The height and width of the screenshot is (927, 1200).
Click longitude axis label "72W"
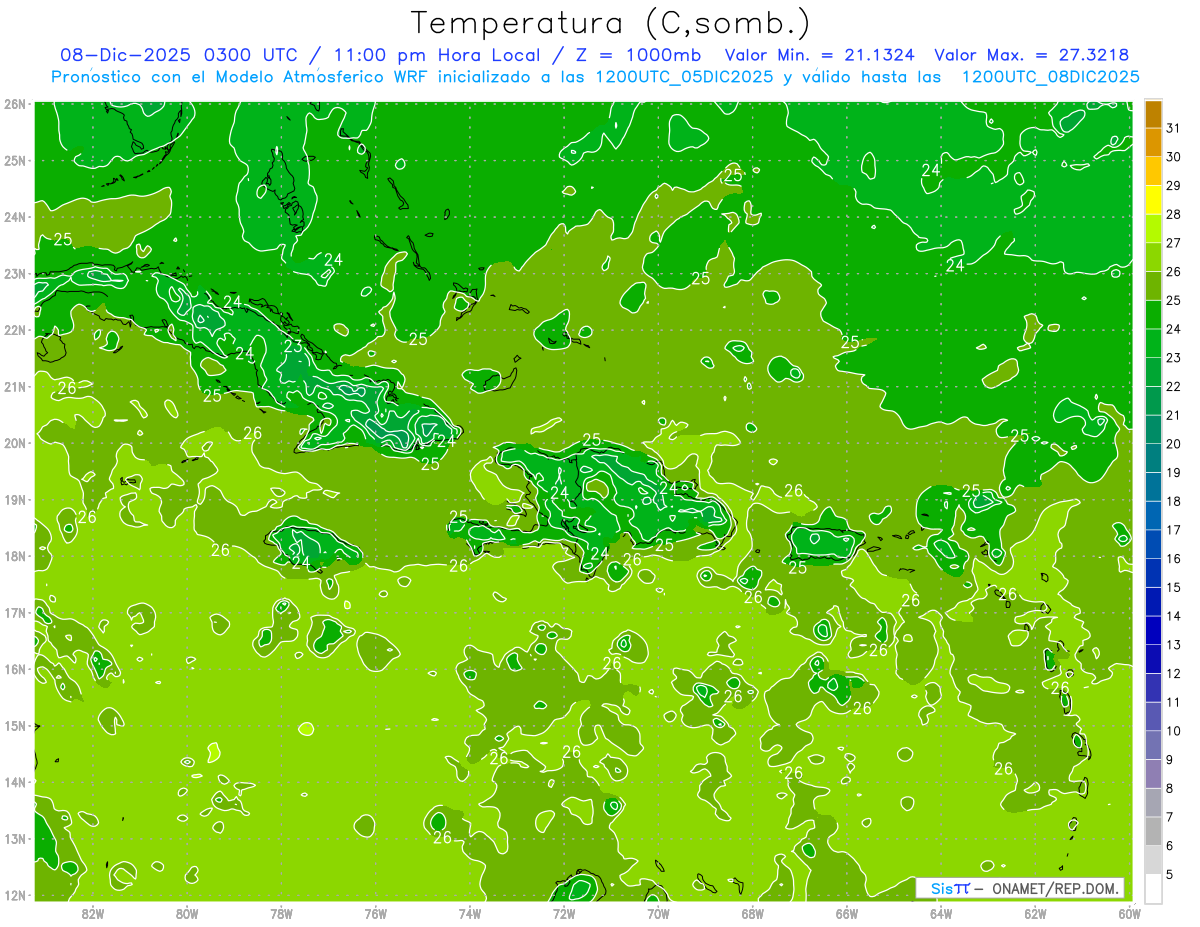(x=564, y=913)
